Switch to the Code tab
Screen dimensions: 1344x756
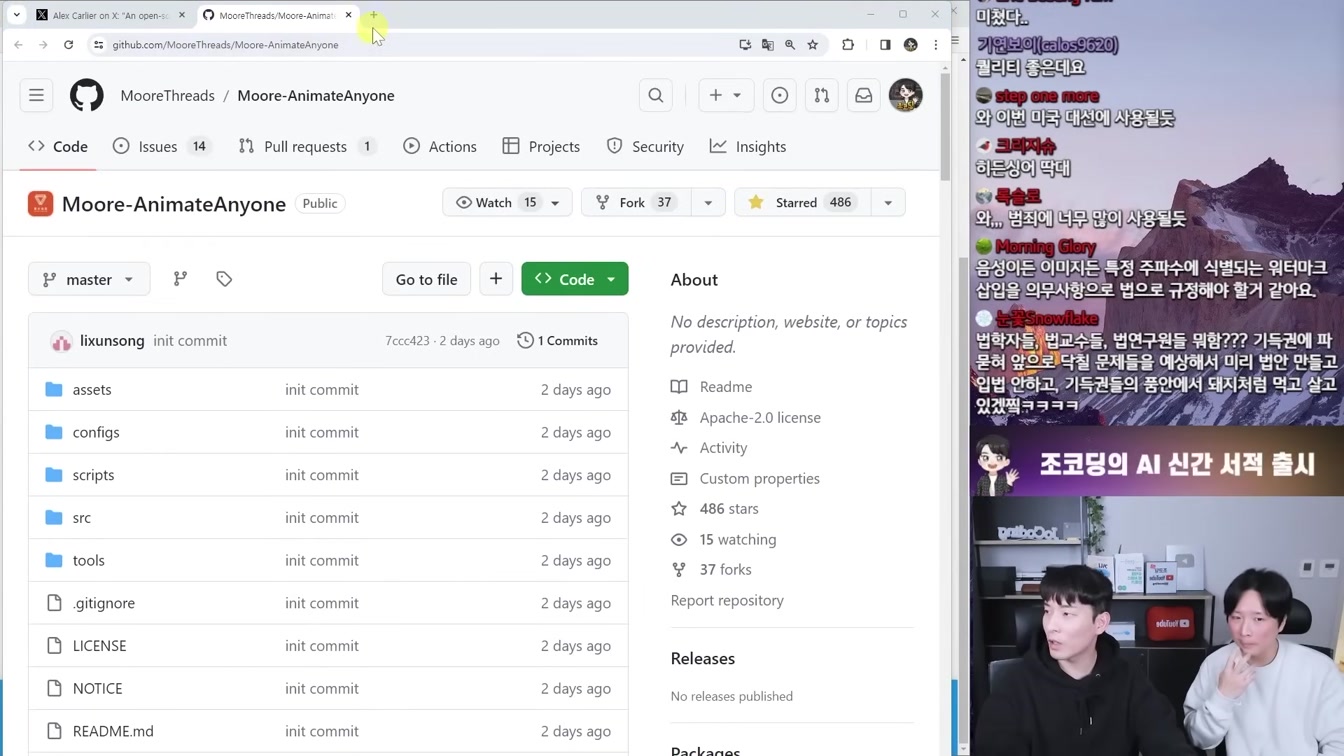point(58,147)
